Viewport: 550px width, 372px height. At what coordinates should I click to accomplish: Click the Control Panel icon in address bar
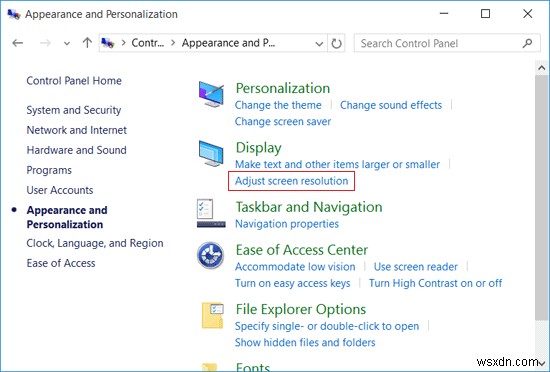coord(108,43)
